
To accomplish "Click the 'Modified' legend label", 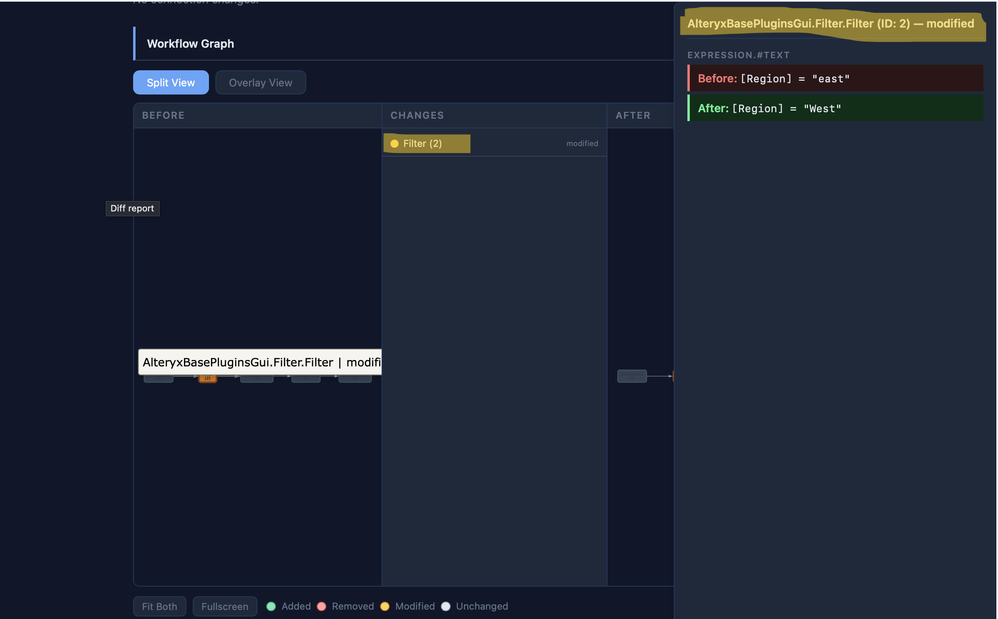I will pyautogui.click(x=415, y=606).
